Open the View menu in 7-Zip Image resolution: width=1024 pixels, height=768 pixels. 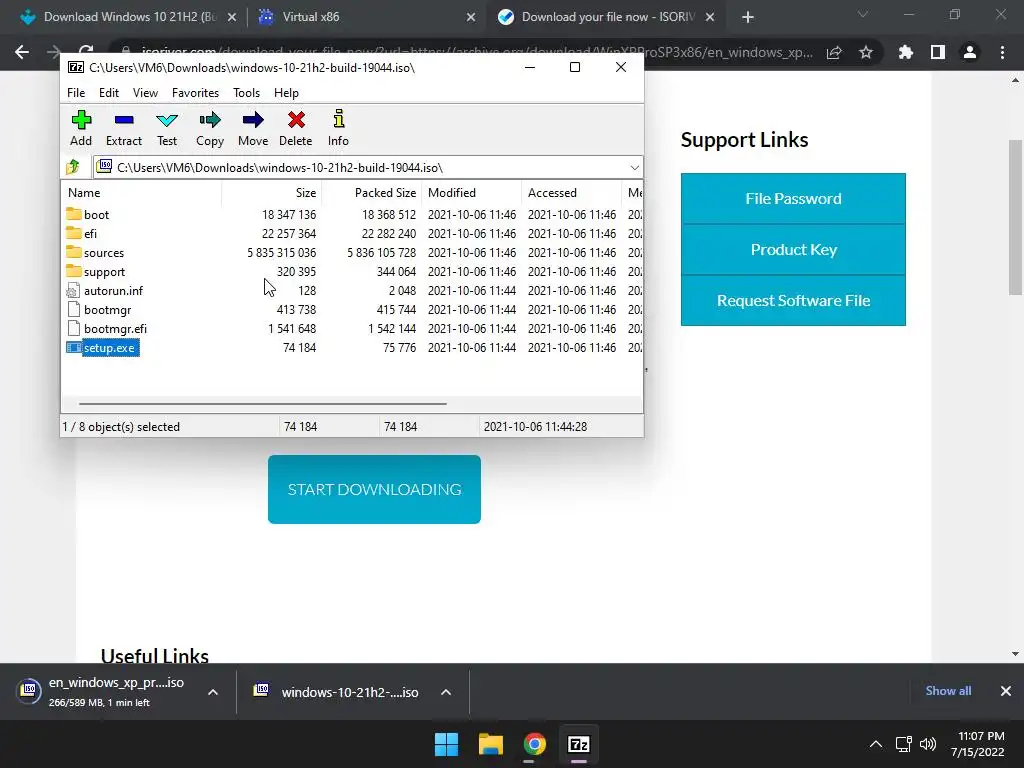pos(145,93)
